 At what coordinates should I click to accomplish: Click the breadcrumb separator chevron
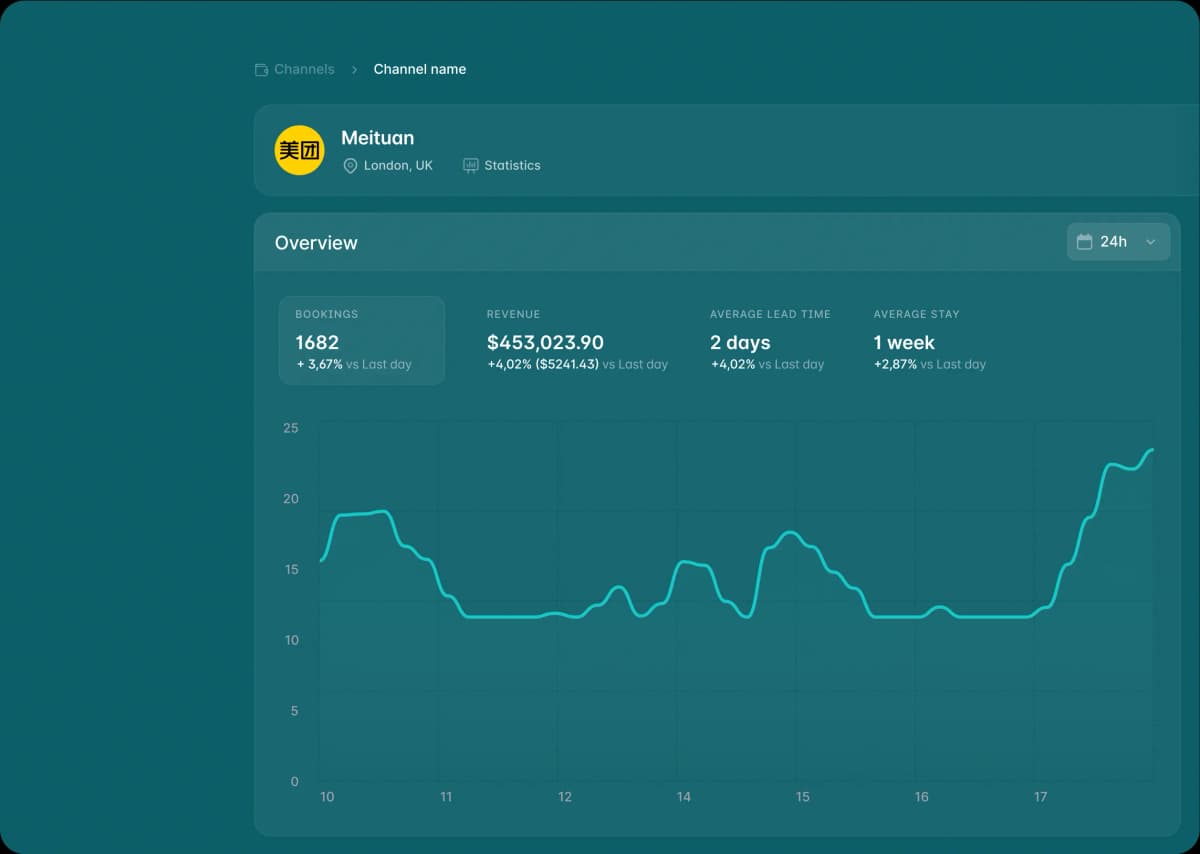(x=354, y=70)
